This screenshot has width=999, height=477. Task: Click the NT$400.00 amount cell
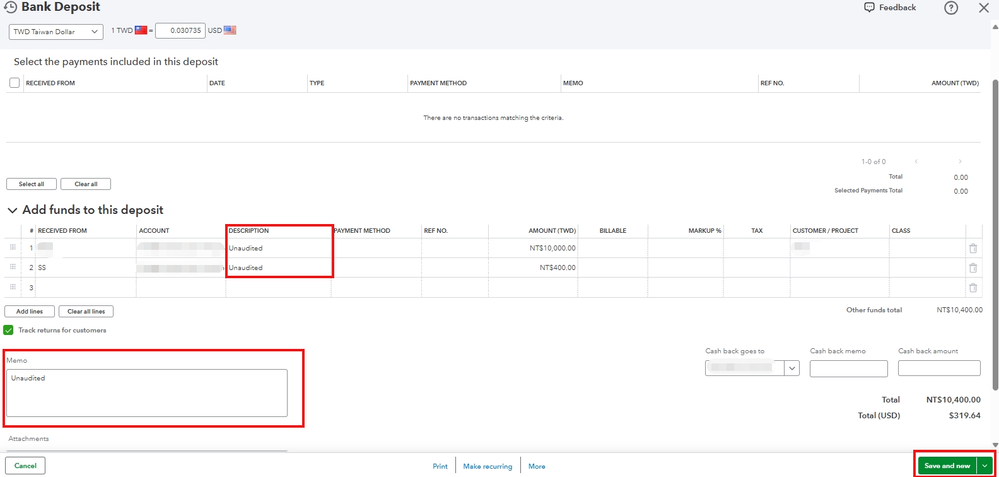pyautogui.click(x=533, y=268)
